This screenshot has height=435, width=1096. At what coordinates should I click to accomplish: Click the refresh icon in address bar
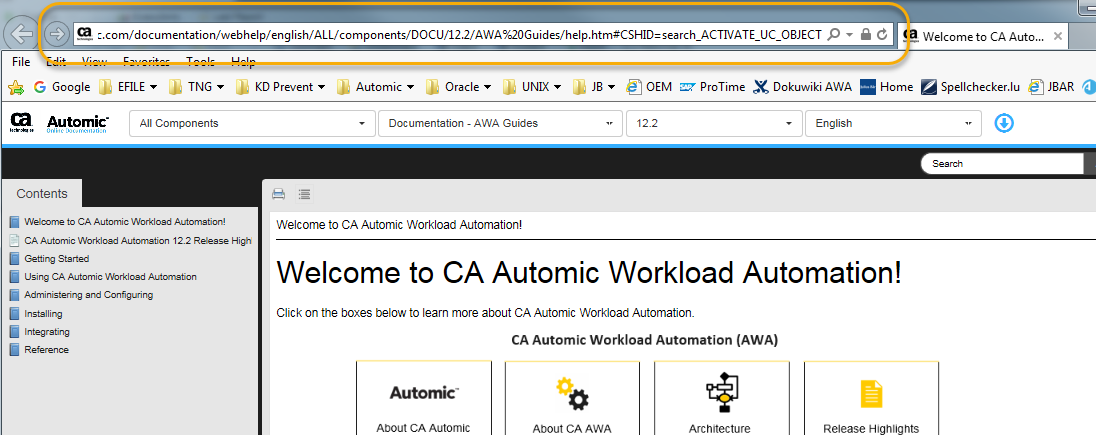[882, 34]
